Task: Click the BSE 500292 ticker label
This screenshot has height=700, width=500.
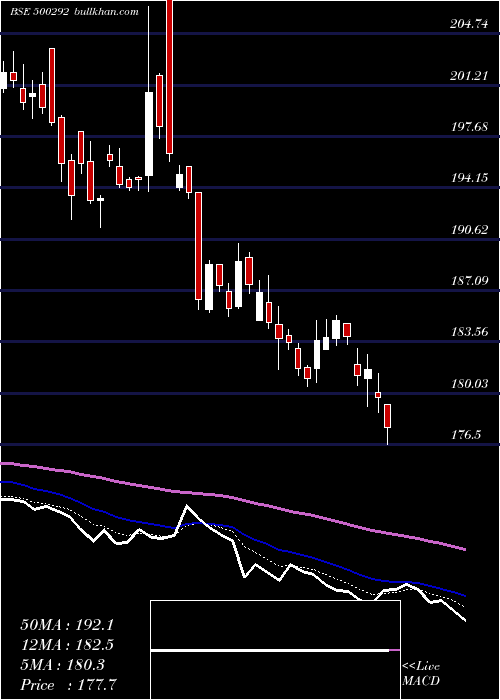Action: pyautogui.click(x=39, y=12)
